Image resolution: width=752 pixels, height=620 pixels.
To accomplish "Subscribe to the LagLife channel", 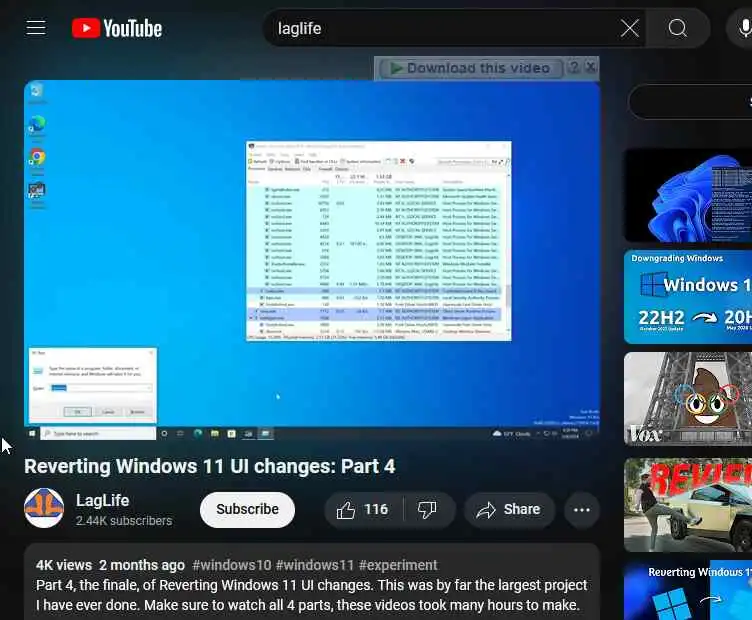I will [247, 509].
